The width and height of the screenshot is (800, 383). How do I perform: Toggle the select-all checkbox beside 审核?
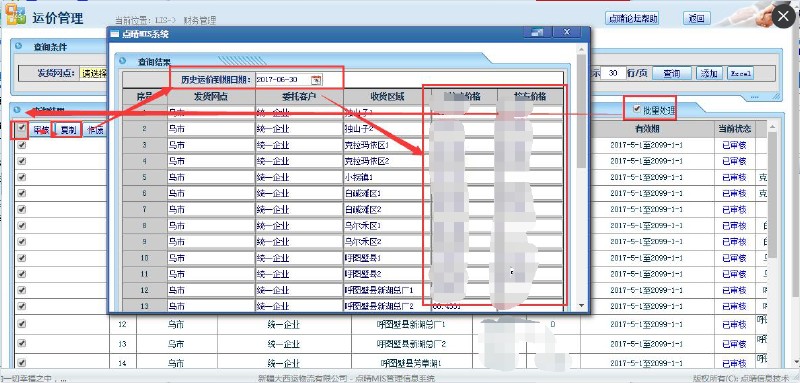pyautogui.click(x=21, y=129)
